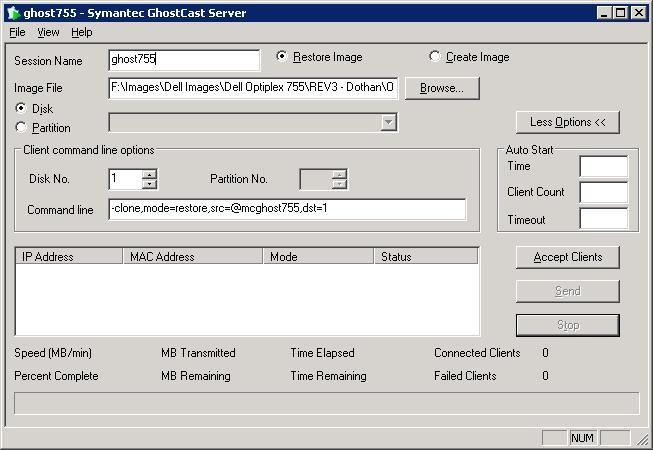Click the Accept Clients button
This screenshot has height=450, width=653.
click(568, 257)
